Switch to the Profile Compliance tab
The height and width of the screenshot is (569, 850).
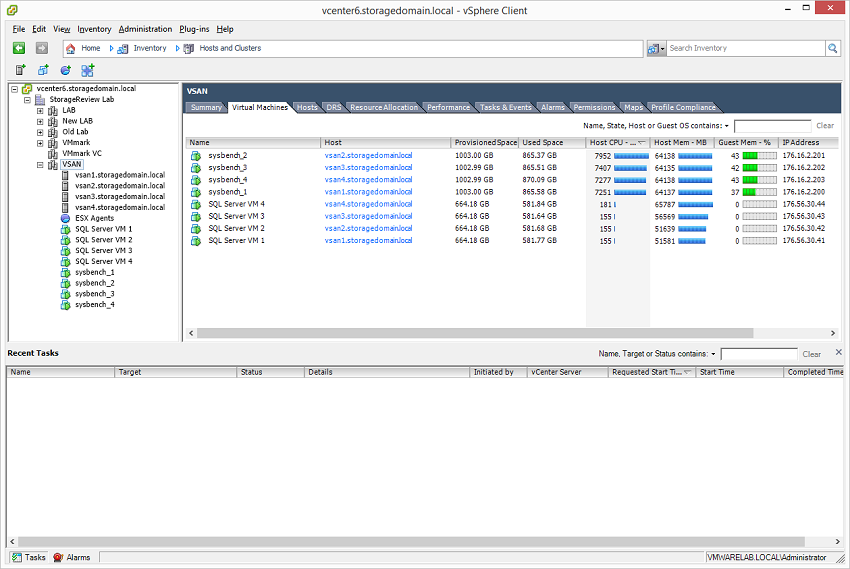click(683, 107)
